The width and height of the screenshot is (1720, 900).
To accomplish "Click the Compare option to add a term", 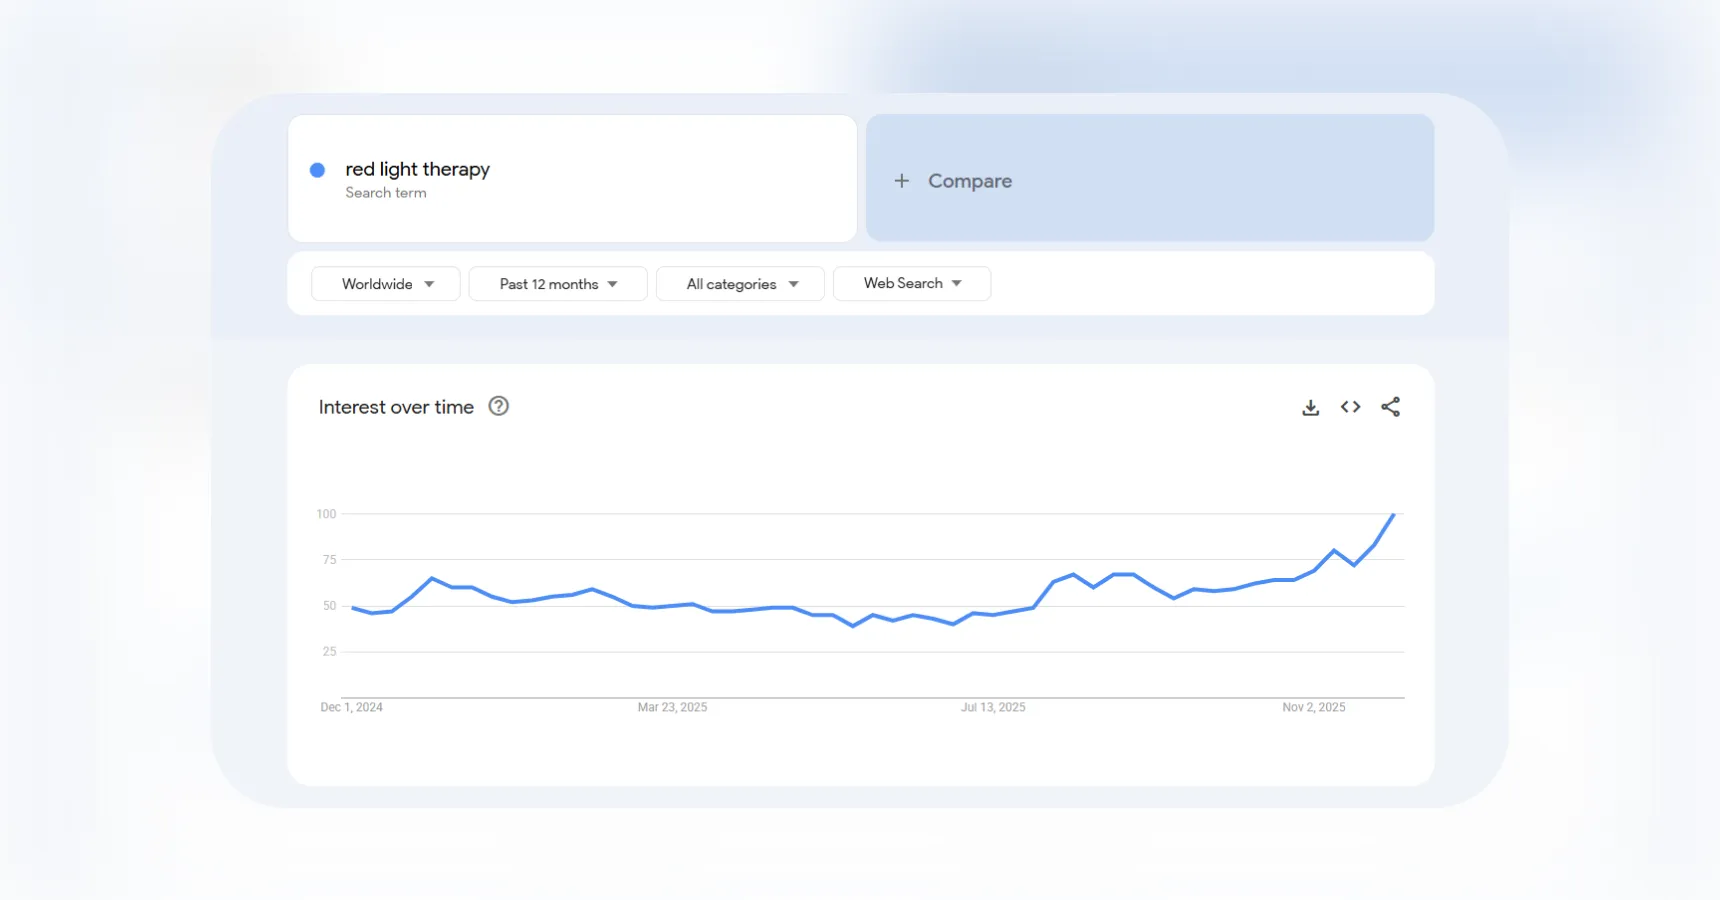I will (969, 181).
